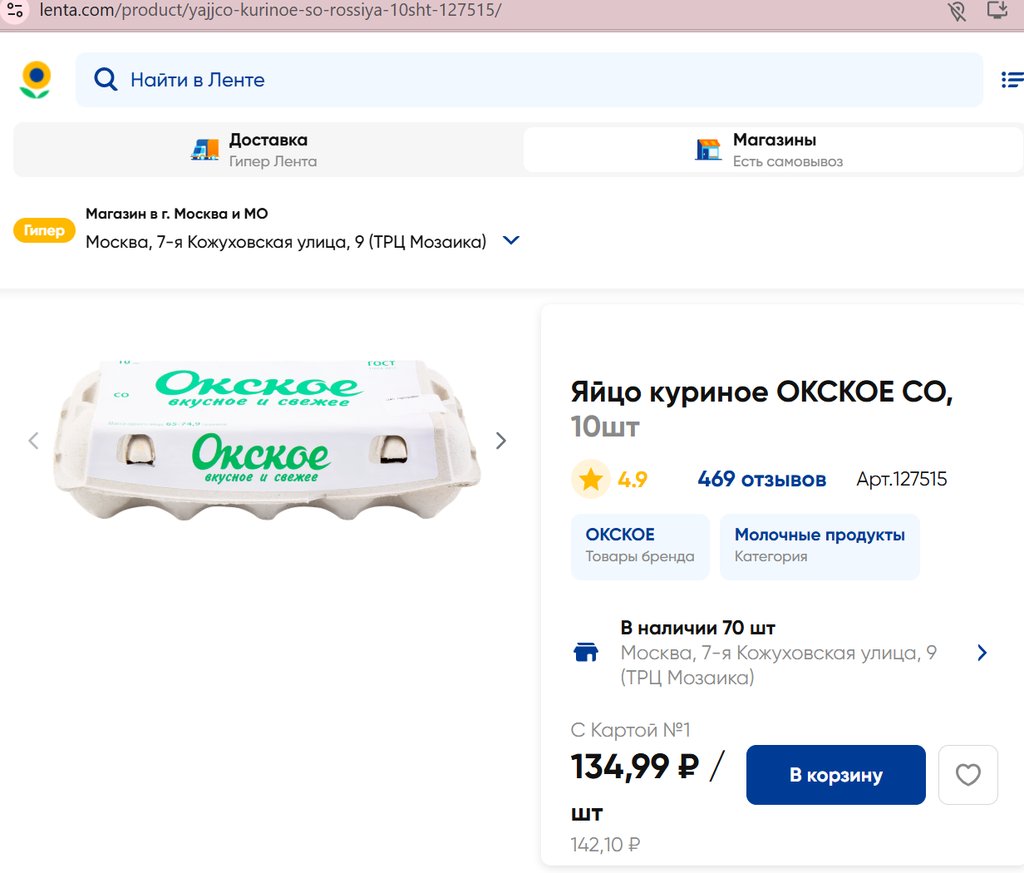Open site settings icon in address bar
Viewport: 1024px width, 873px height.
(x=14, y=10)
